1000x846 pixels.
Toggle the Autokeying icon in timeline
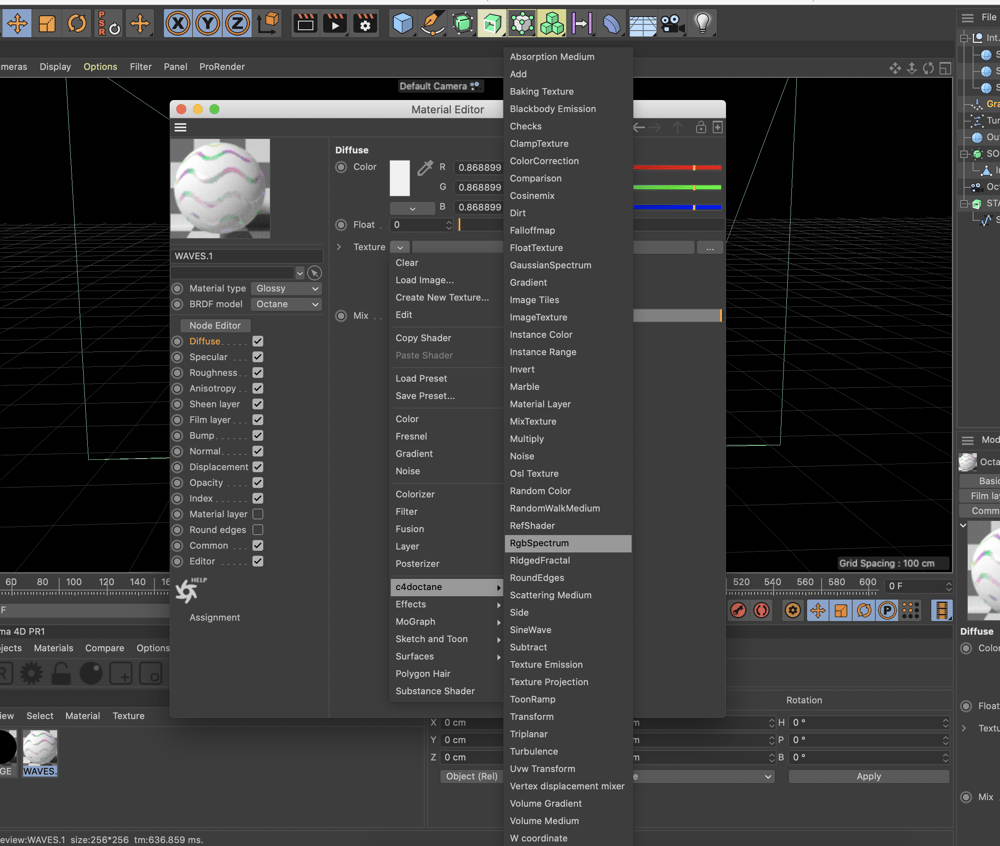click(x=761, y=610)
